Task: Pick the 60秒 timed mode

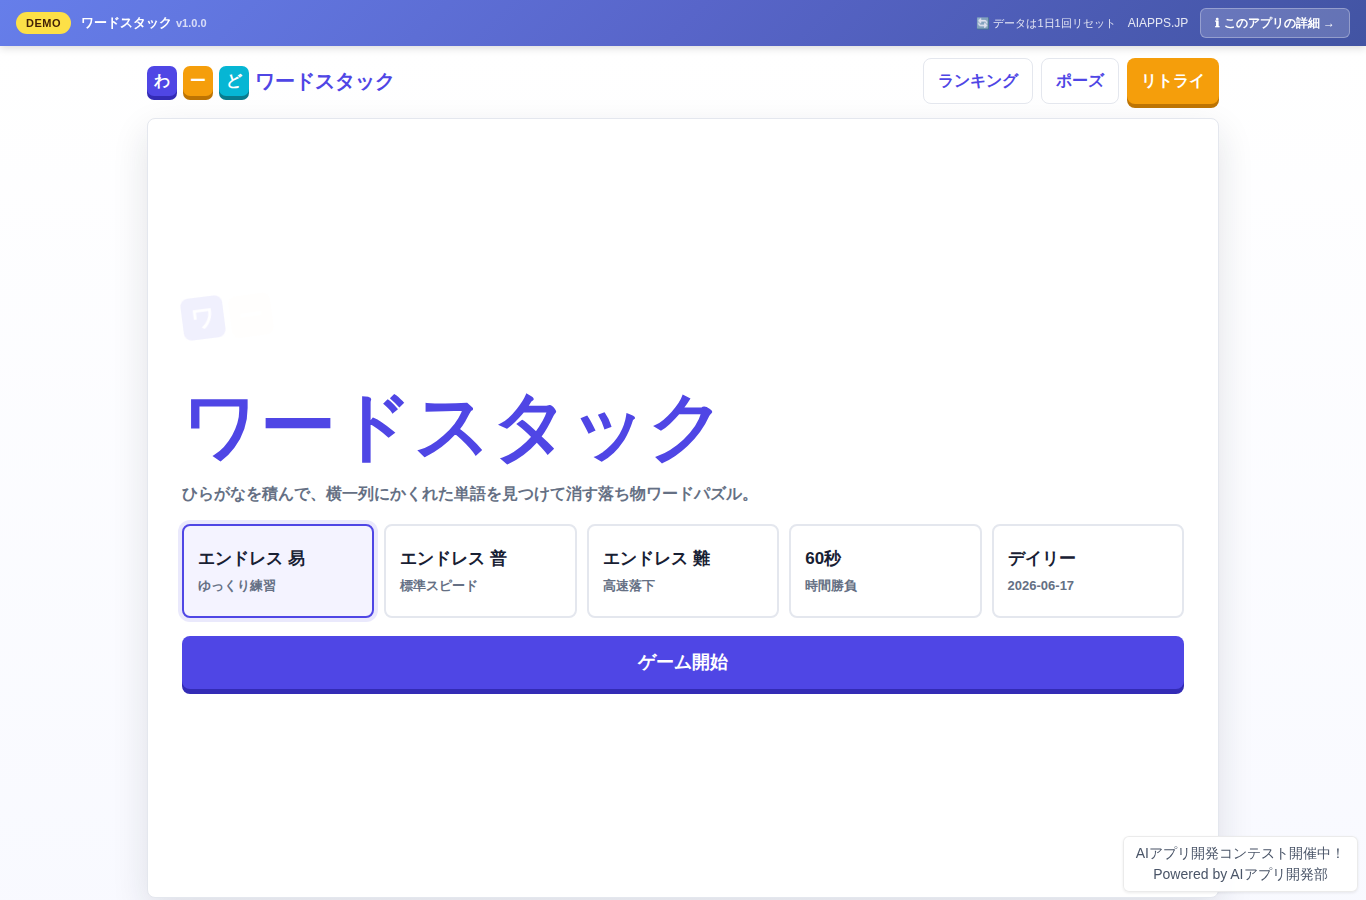Action: coord(885,571)
